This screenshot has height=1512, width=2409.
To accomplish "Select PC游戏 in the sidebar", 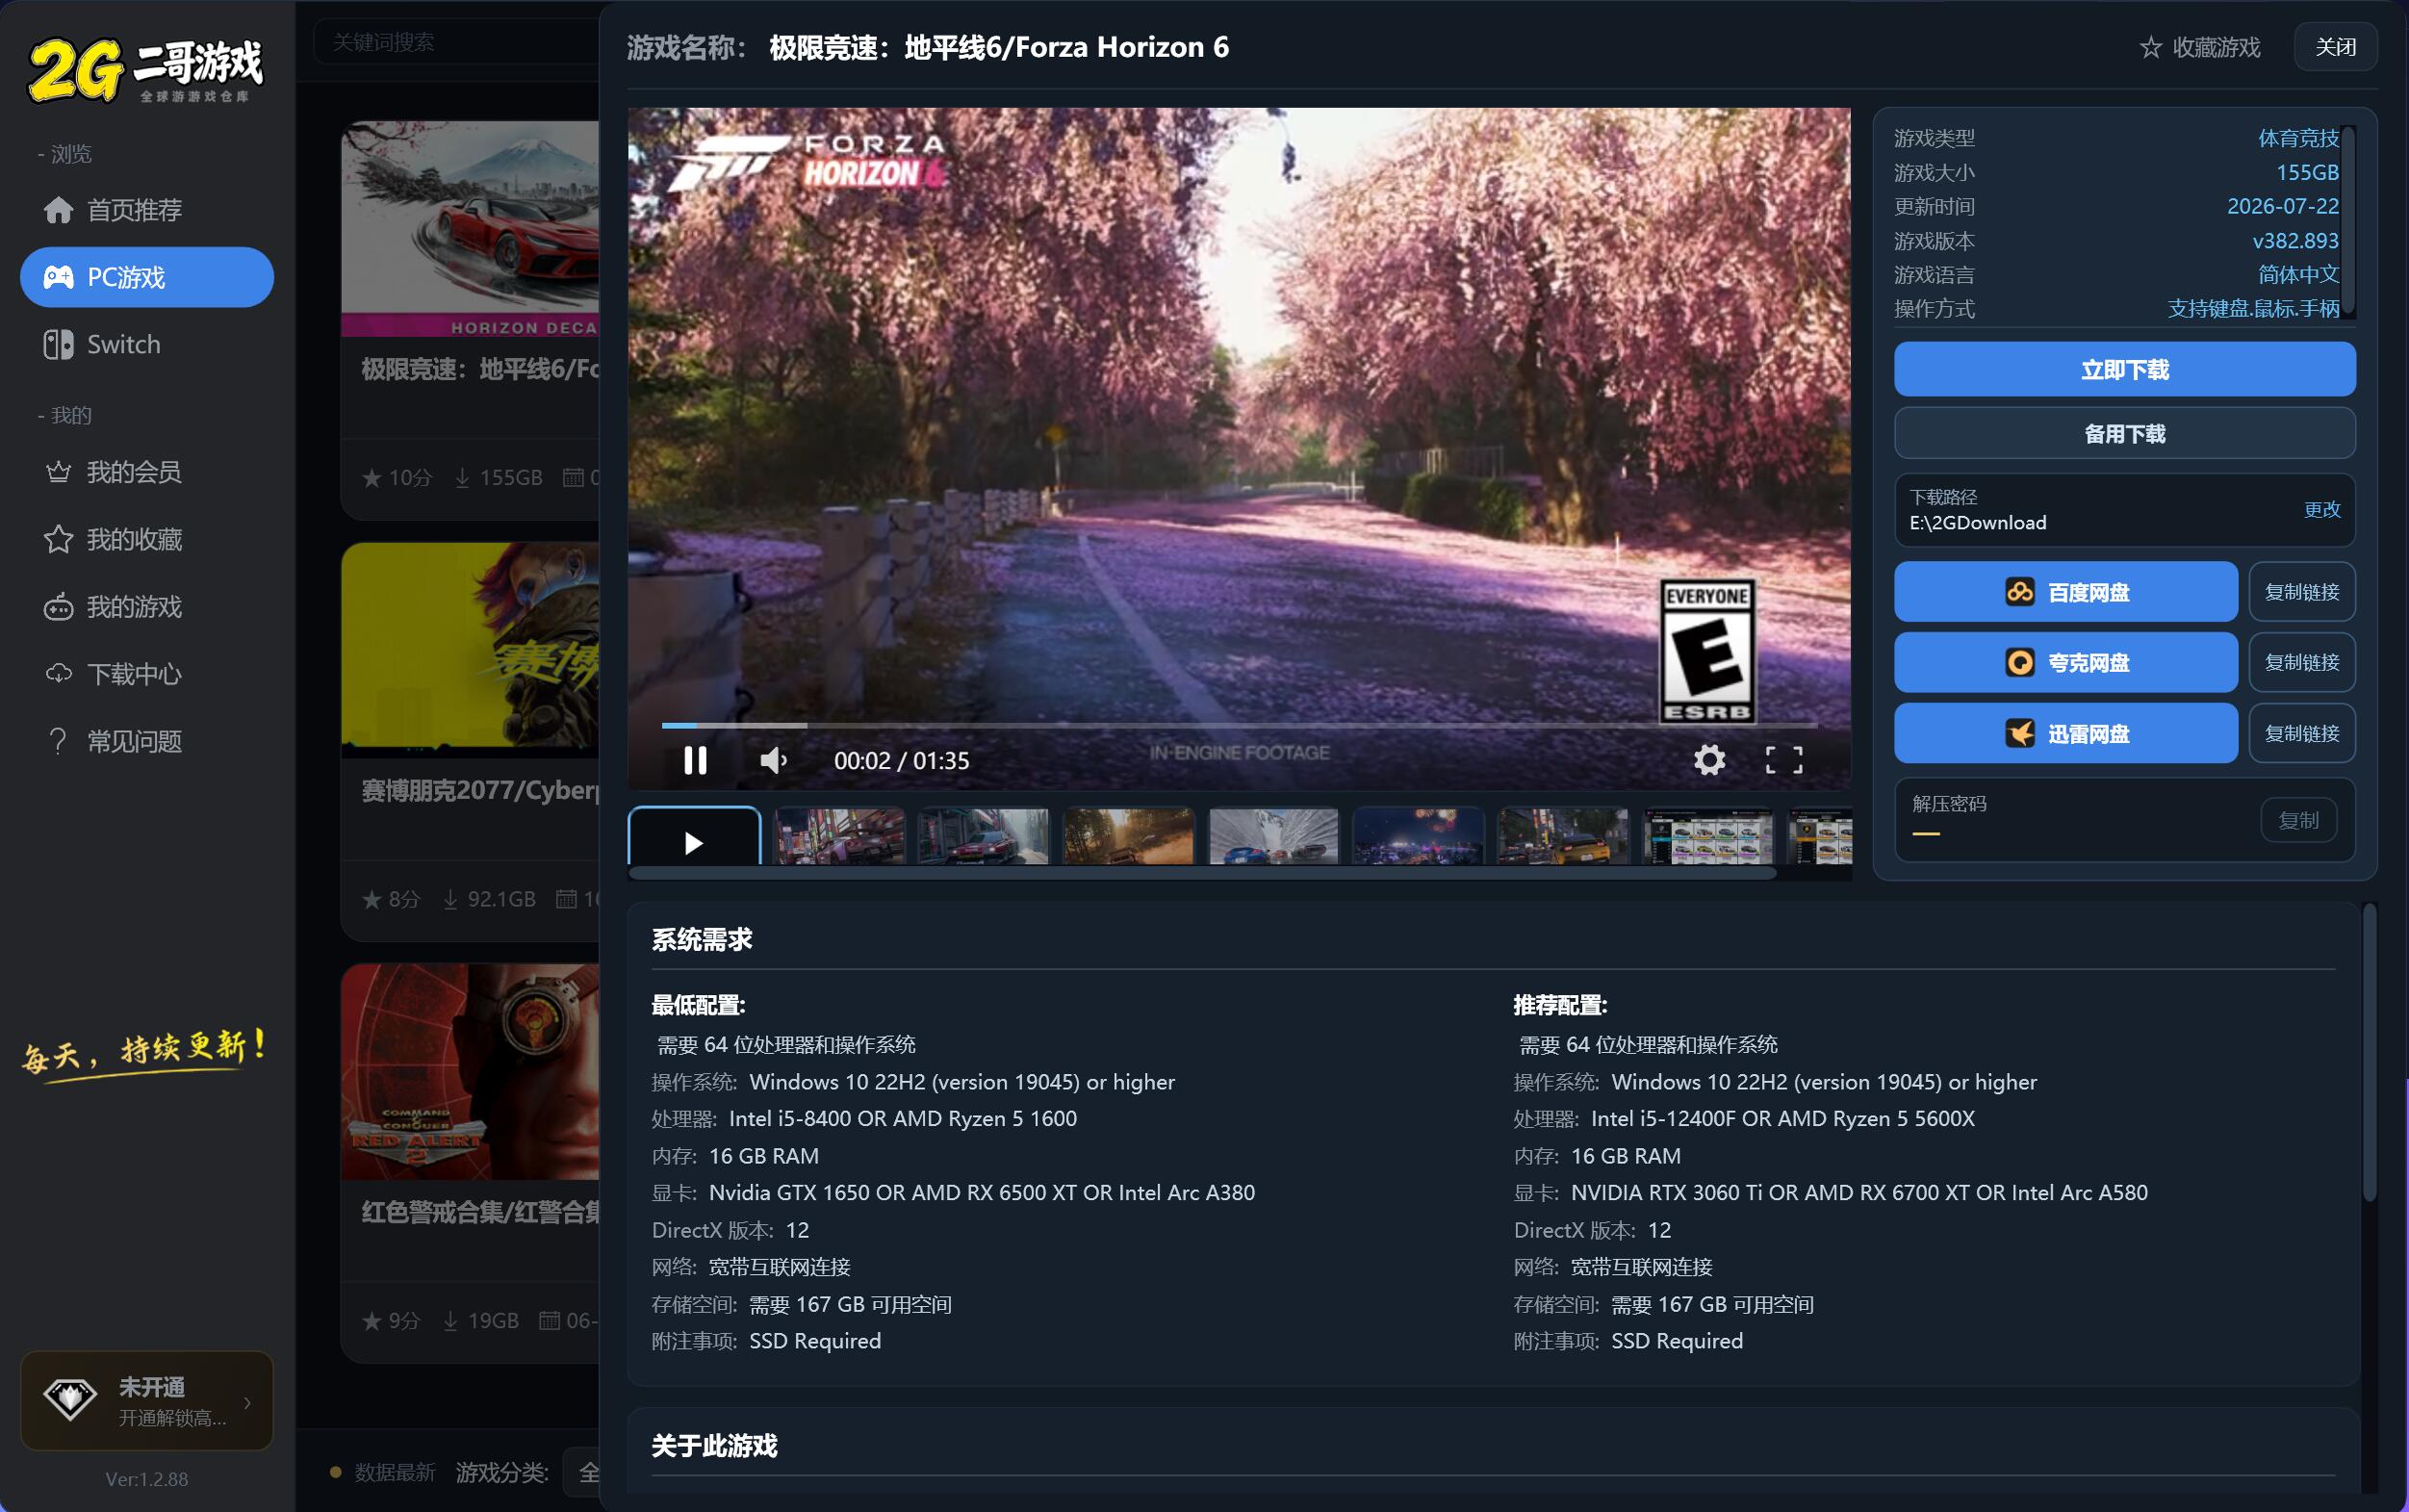I will pyautogui.click(x=147, y=277).
